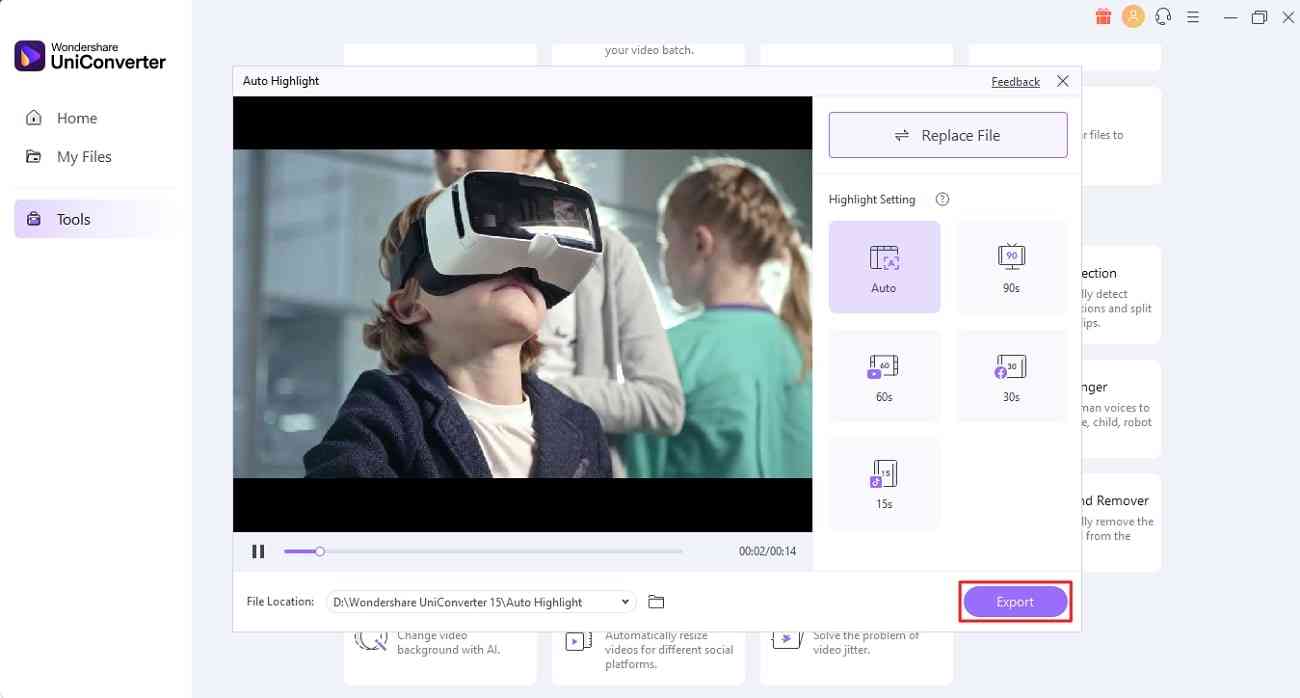Click the Tools toolbox icon

pos(34,219)
